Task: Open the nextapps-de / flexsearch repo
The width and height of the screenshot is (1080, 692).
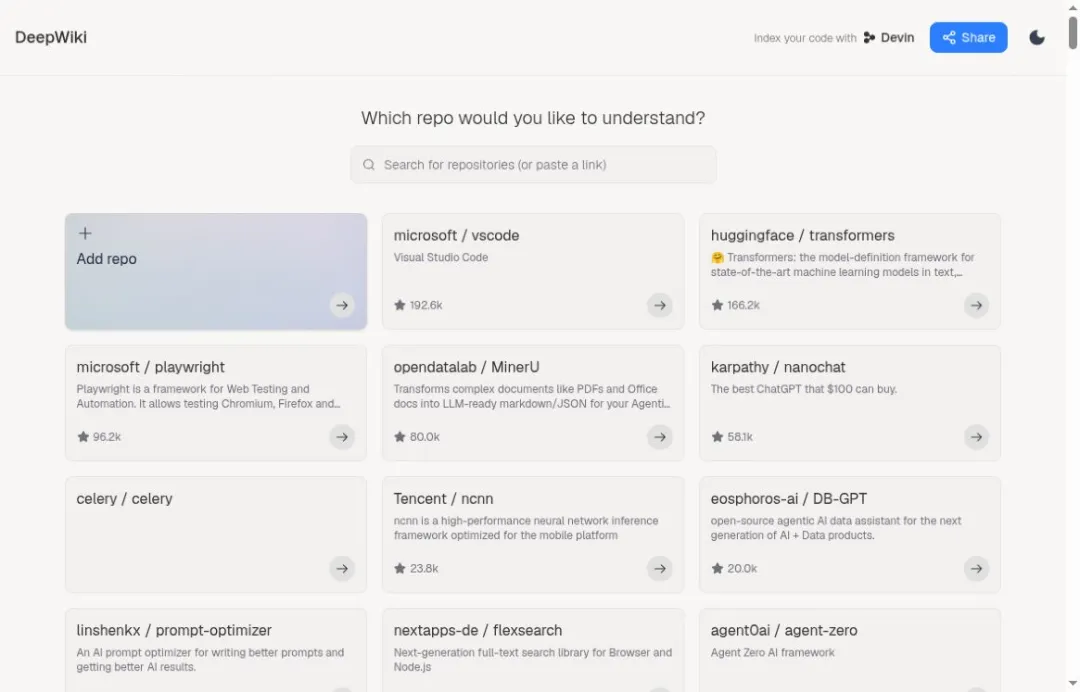Action: coord(533,650)
